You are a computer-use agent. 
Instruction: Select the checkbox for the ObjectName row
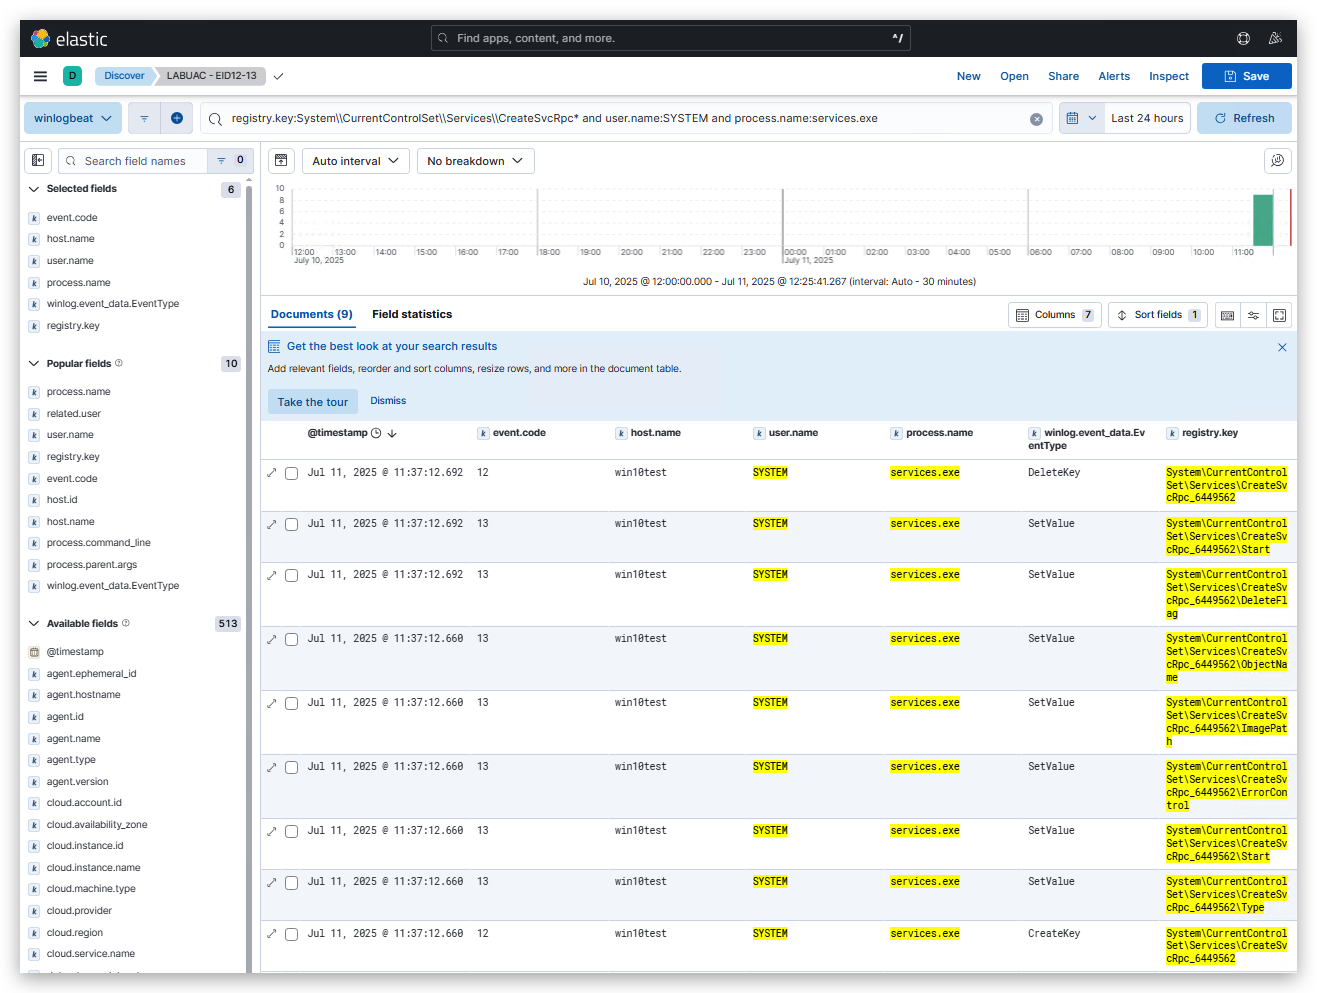291,639
